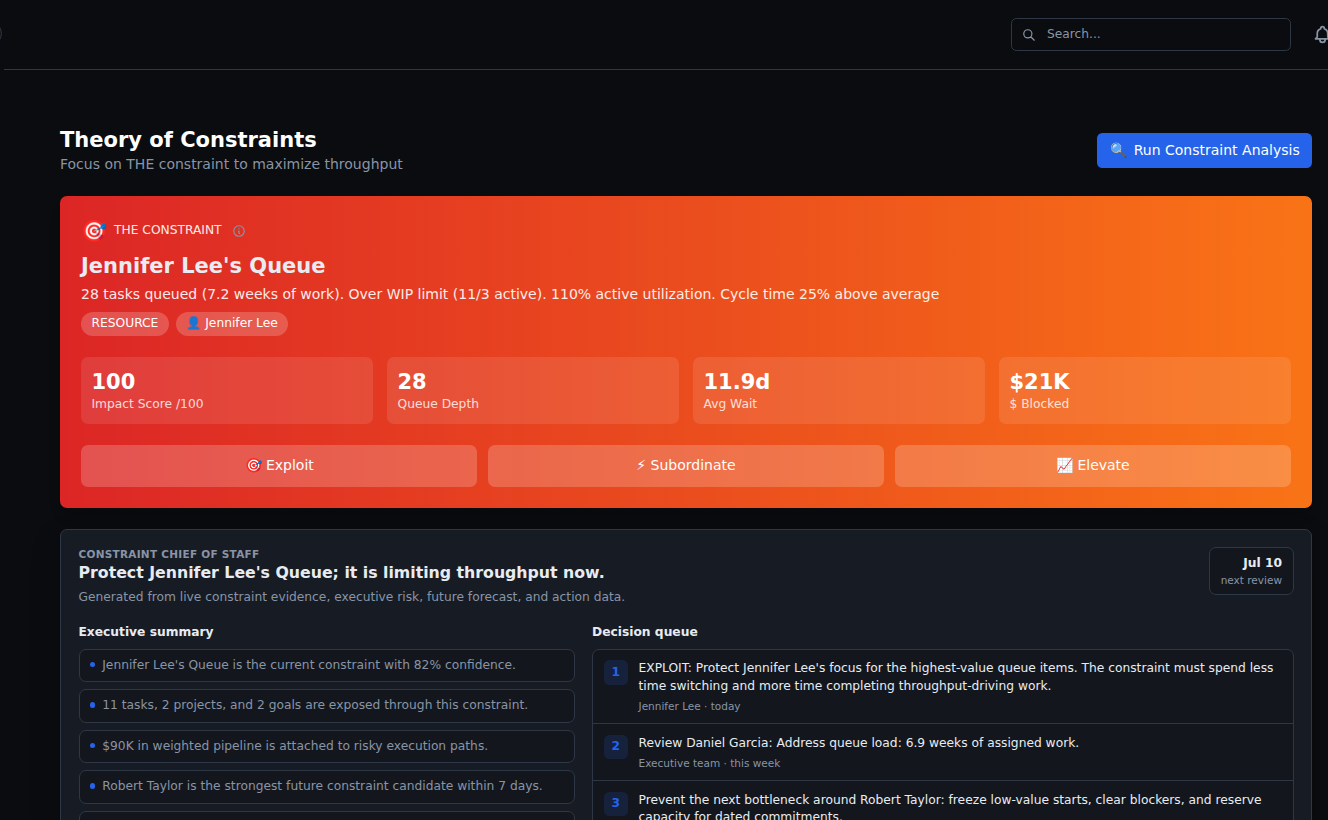Select the Review Daniel Garcia decision item
Viewport: 1328px width, 820px height.
pyautogui.click(x=943, y=752)
